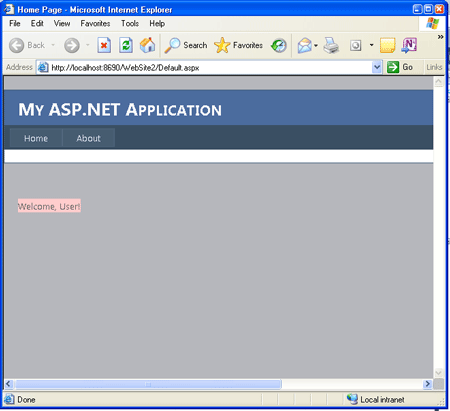The image size is (450, 411).
Task: Click the Welcome, User! text
Action: point(49,206)
